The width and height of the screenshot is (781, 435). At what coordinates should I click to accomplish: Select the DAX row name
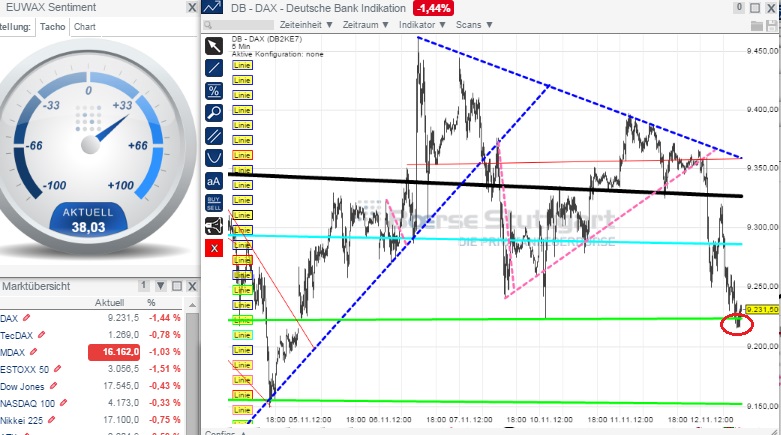pyautogui.click(x=9, y=318)
